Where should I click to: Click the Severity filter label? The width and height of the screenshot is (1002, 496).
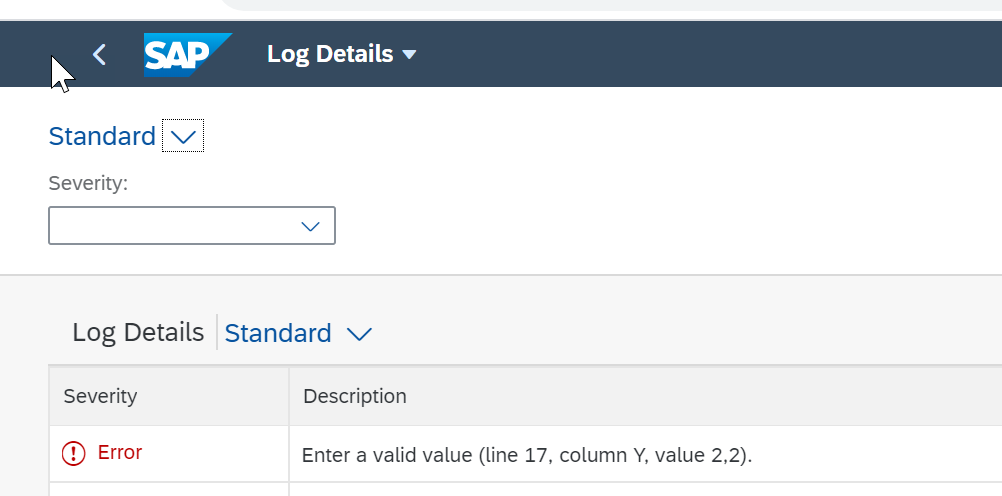88,183
